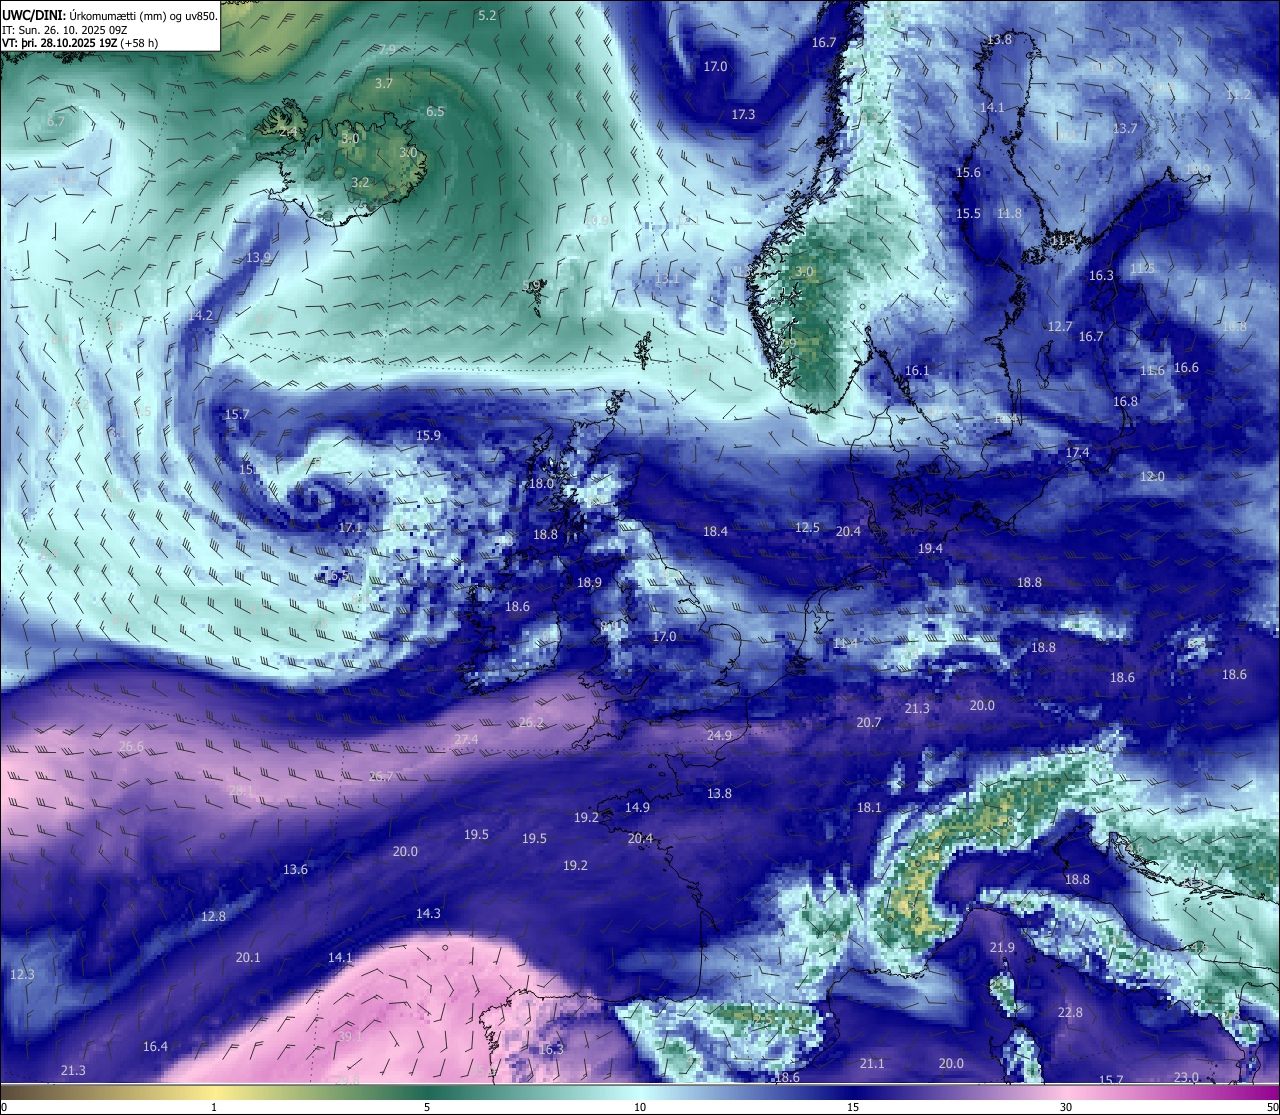Screen dimensions: 1280x1115
Task: Click the 13.7 value over Finland
Action: pos(1125,129)
